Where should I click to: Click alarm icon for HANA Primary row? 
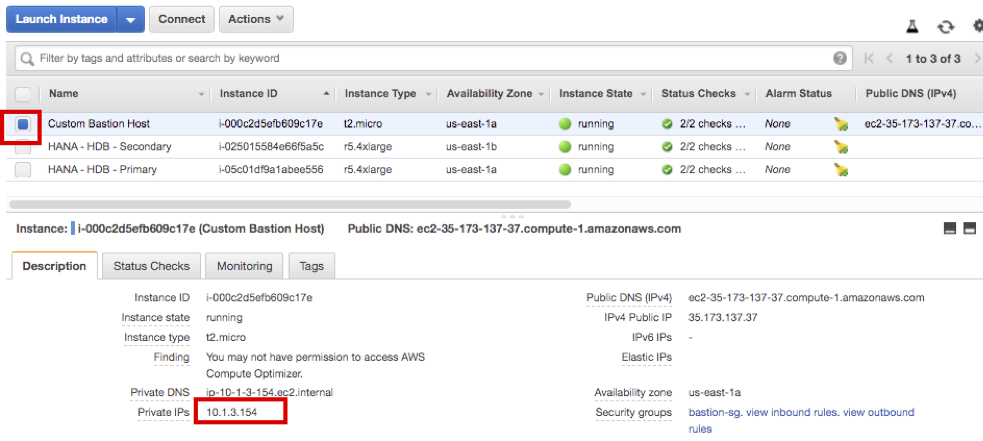click(841, 170)
